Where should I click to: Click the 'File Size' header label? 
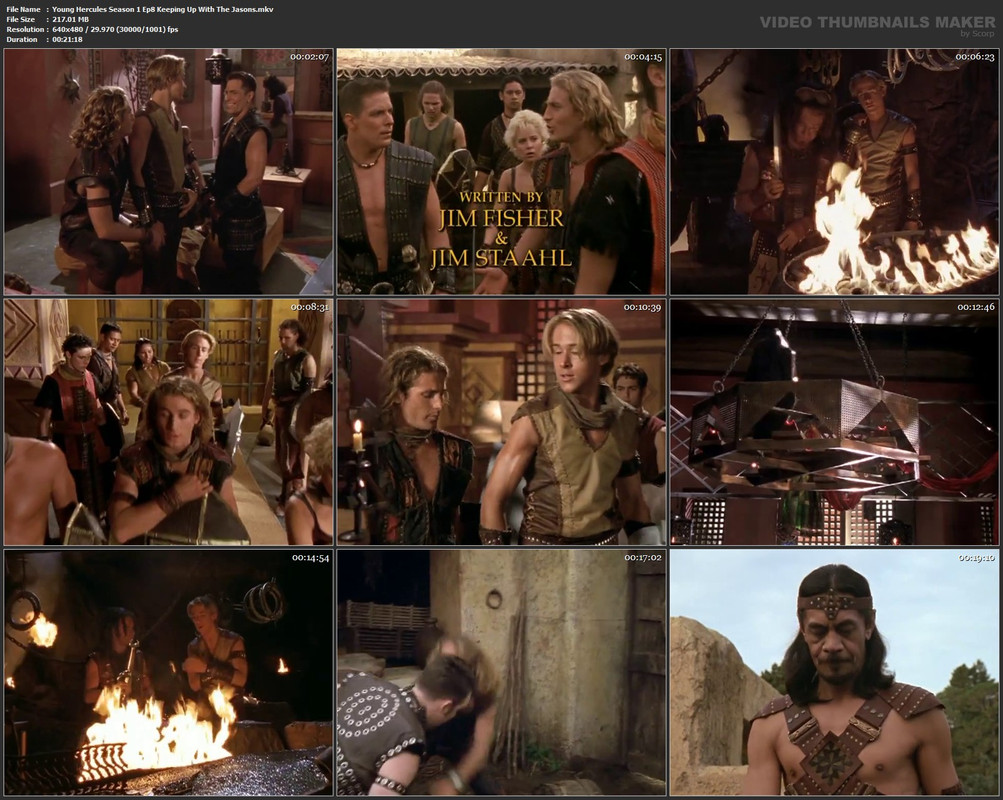point(20,19)
